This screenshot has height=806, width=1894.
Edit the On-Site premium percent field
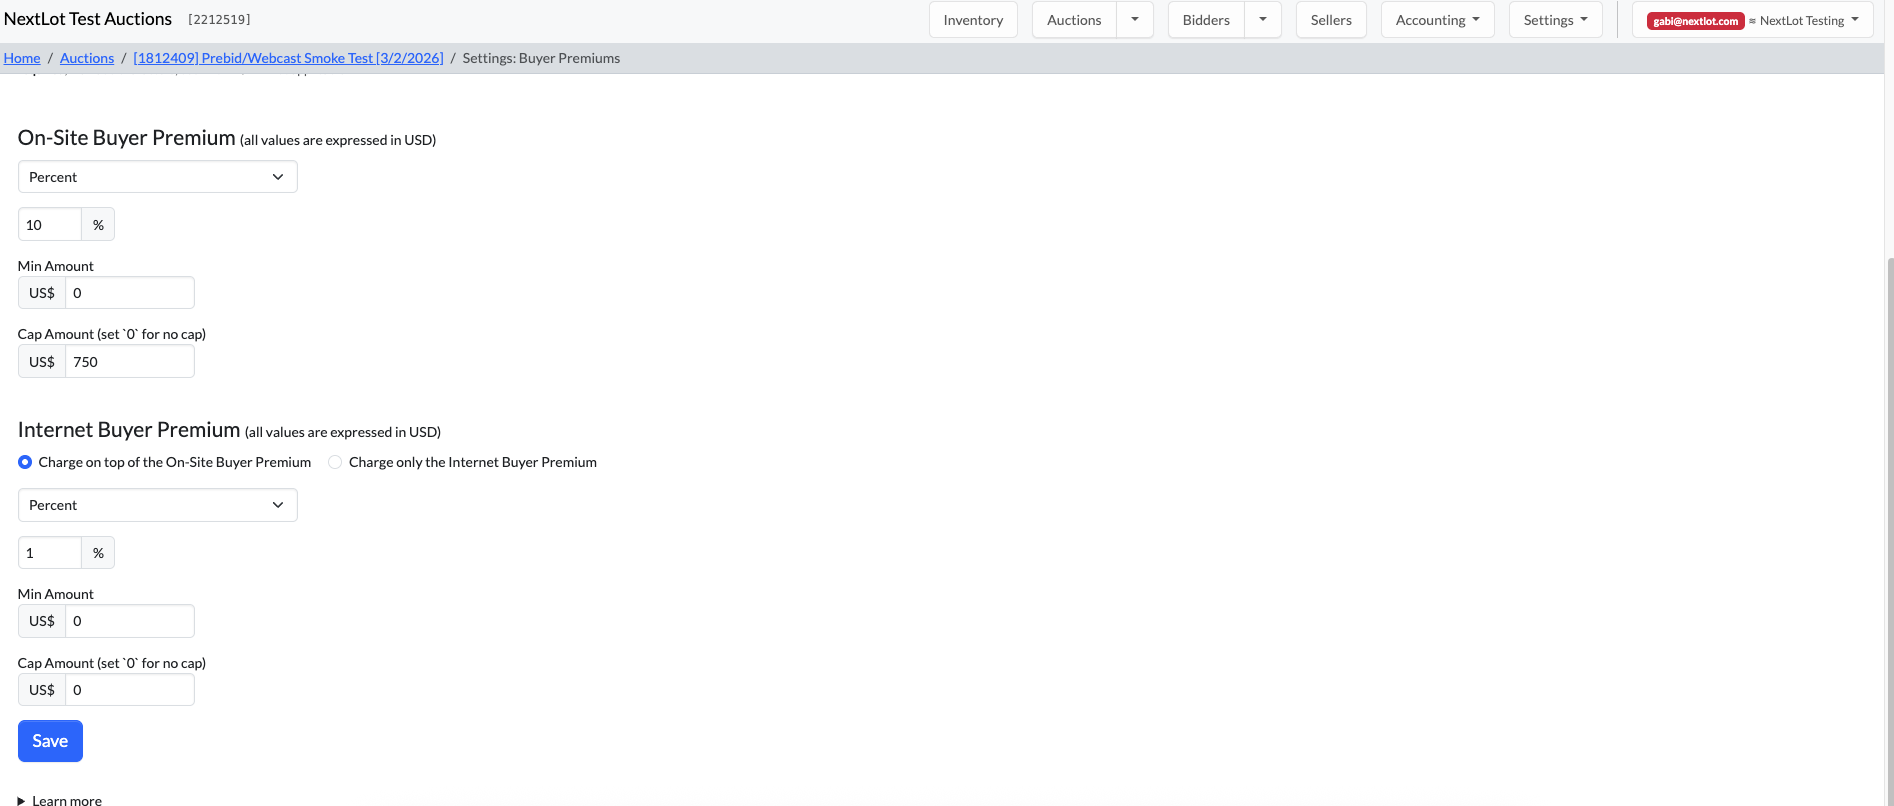point(50,225)
